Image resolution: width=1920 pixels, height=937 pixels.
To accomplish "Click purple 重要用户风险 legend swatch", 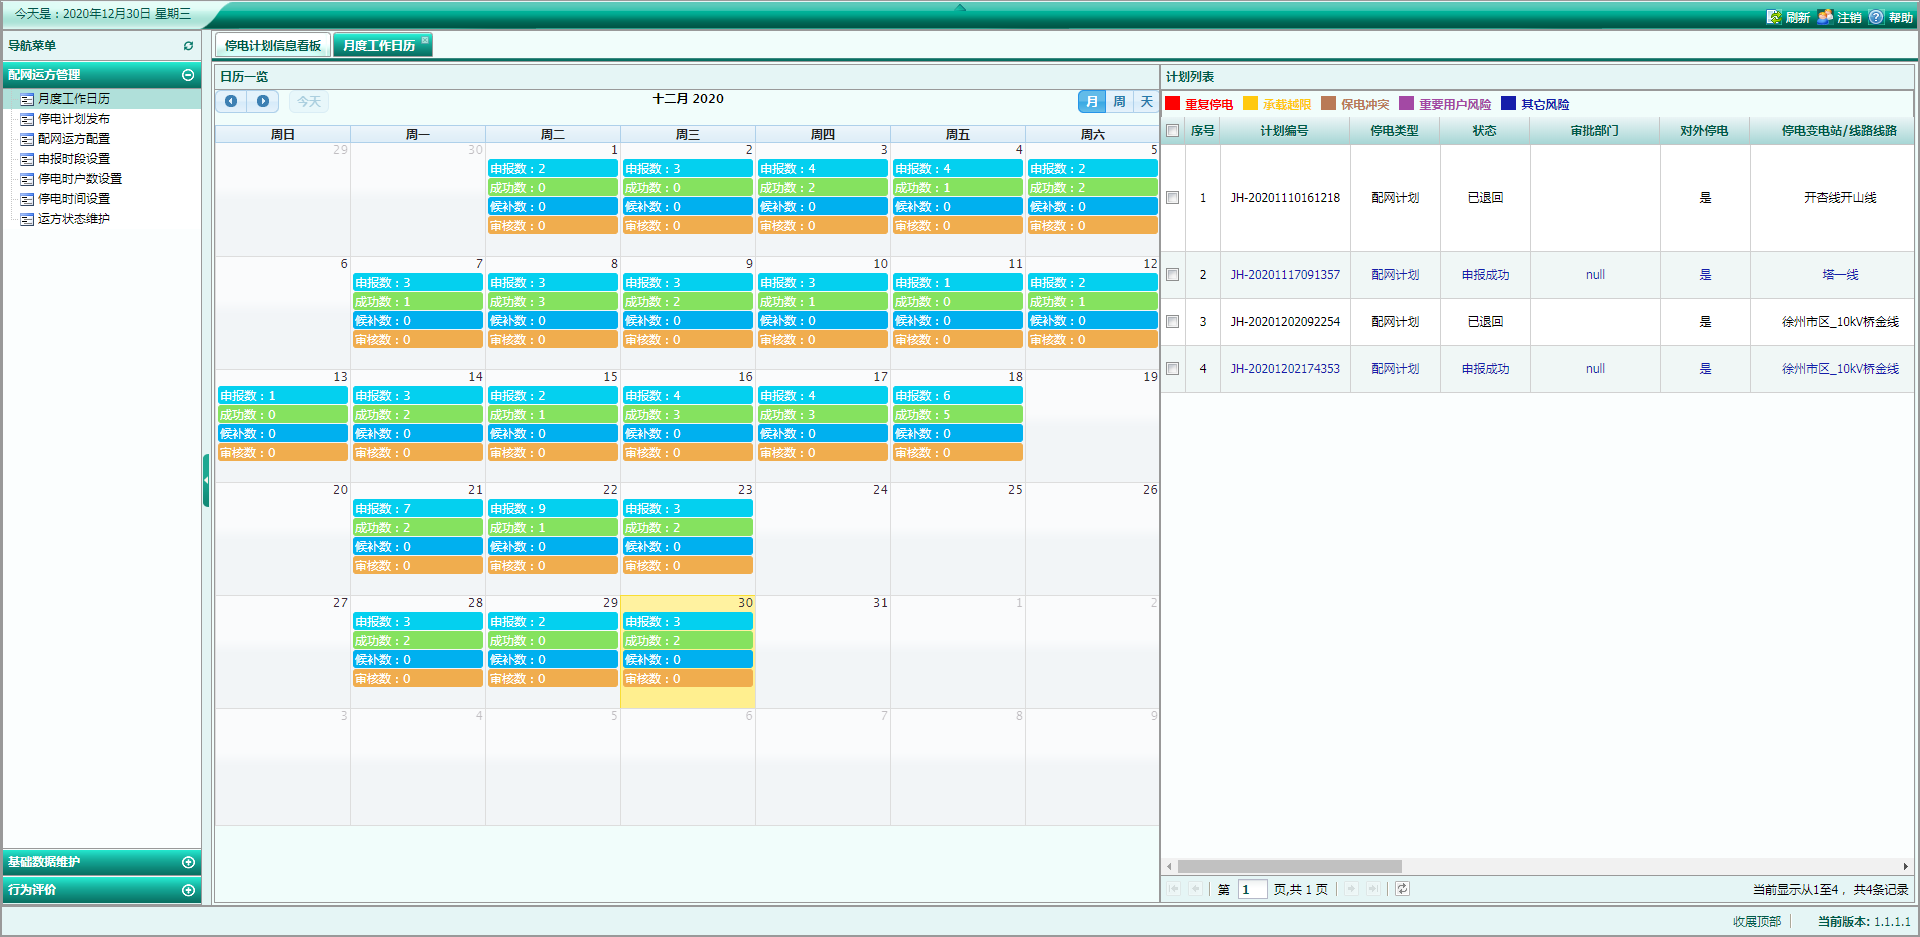I will 1406,104.
